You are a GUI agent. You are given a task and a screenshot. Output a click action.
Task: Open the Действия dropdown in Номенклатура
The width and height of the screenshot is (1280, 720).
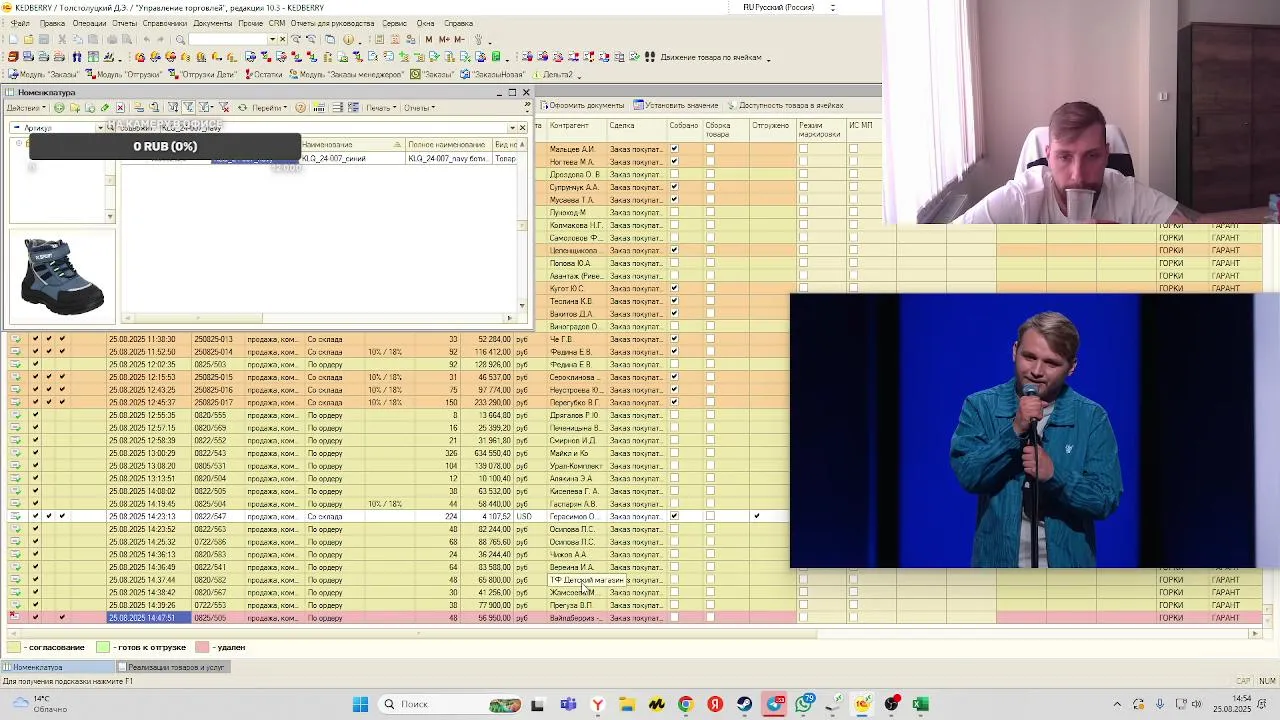pyautogui.click(x=25, y=107)
